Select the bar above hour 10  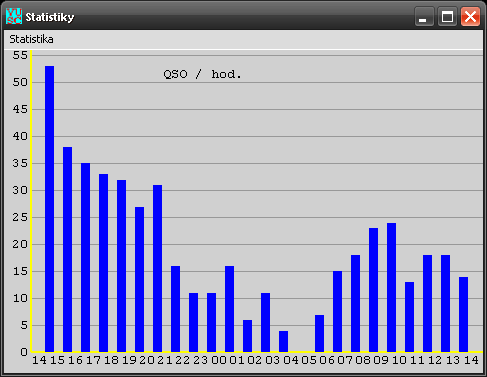[391, 287]
